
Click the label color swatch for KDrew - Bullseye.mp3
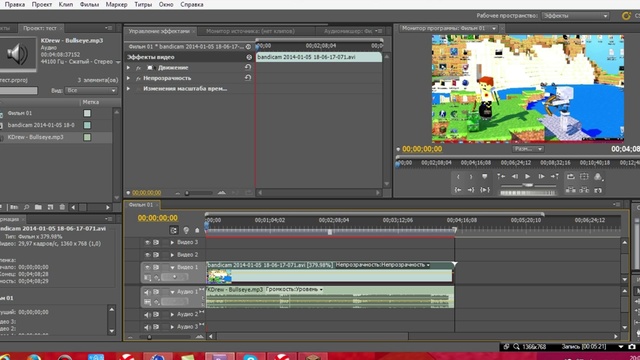pyautogui.click(x=87, y=137)
